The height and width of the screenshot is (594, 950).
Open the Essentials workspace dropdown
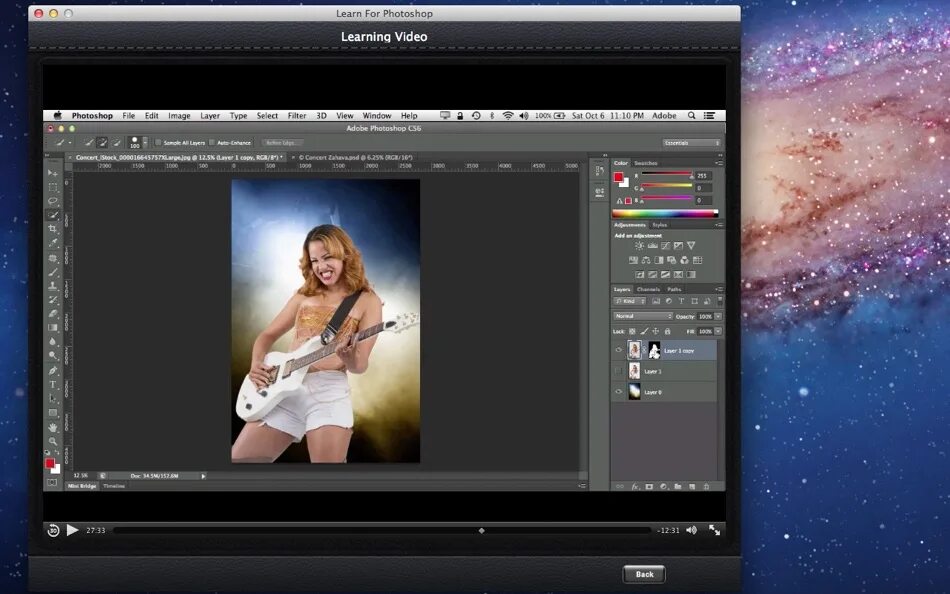click(693, 143)
